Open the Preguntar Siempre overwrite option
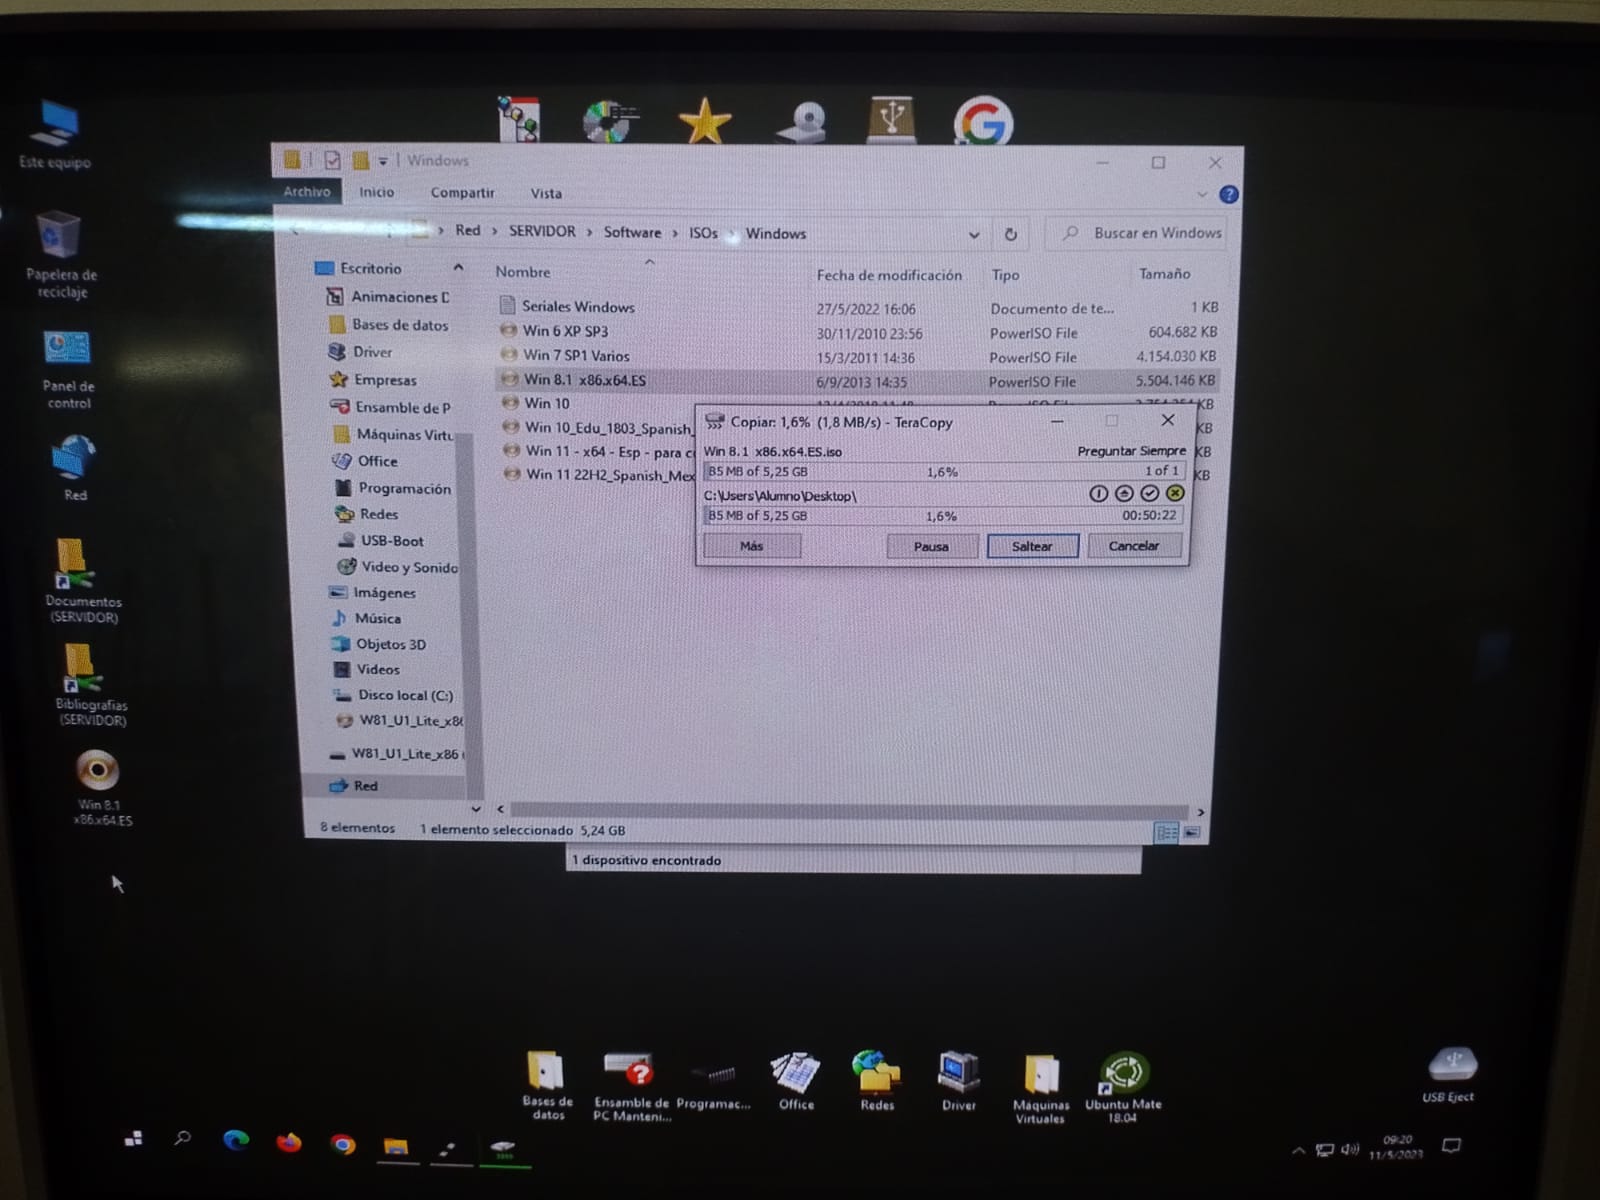 pyautogui.click(x=1131, y=451)
